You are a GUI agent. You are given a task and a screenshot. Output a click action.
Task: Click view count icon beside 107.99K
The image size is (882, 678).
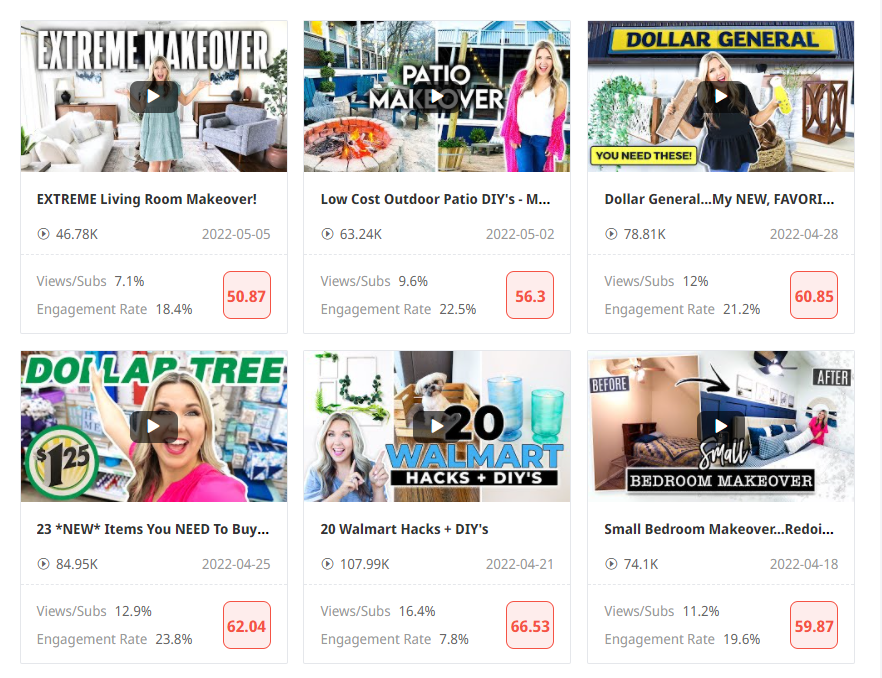[327, 564]
